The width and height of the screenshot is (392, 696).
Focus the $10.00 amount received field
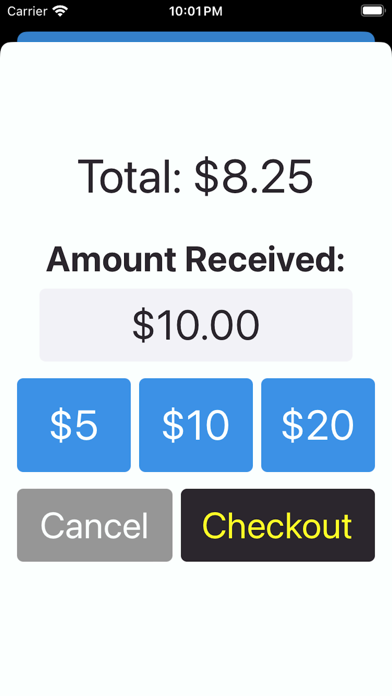[x=196, y=325]
